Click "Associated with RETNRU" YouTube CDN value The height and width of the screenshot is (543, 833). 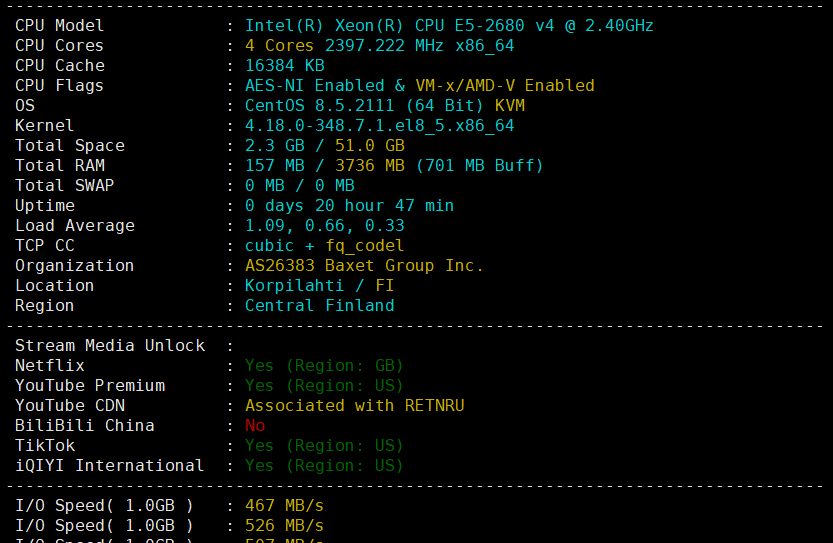[354, 406]
